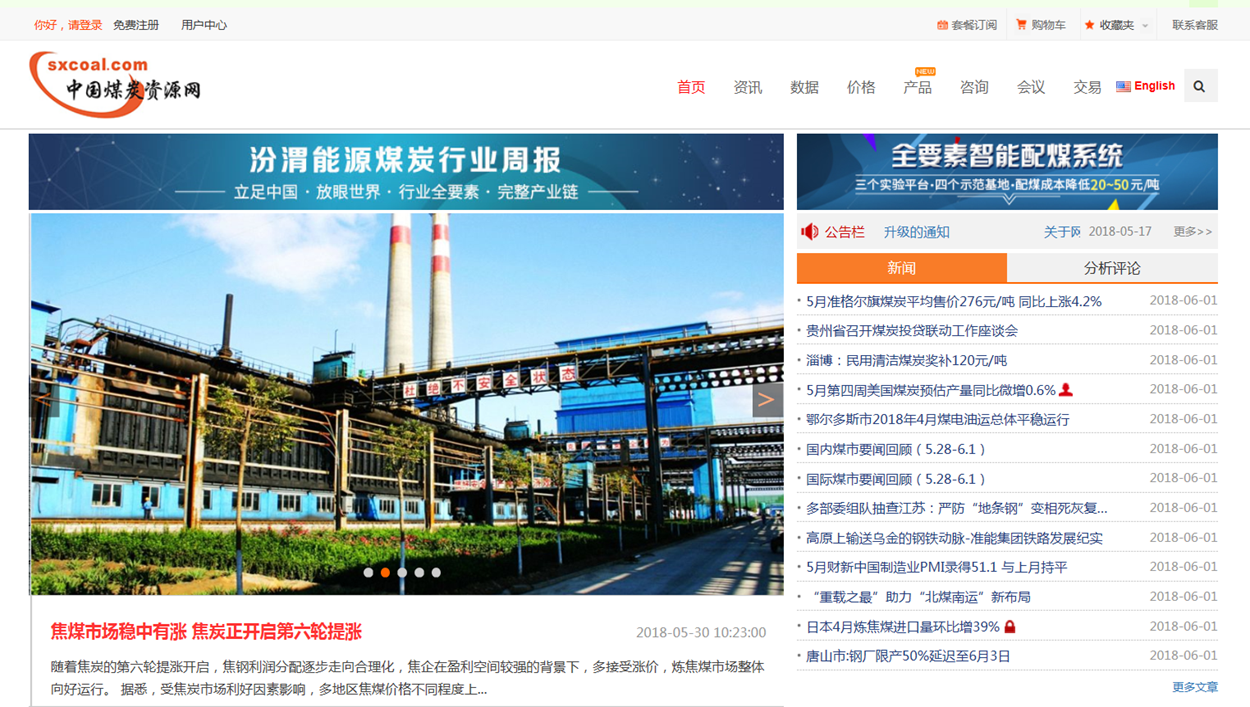The width and height of the screenshot is (1250, 707).
Task: Click the search magnifier icon
Action: [1199, 87]
